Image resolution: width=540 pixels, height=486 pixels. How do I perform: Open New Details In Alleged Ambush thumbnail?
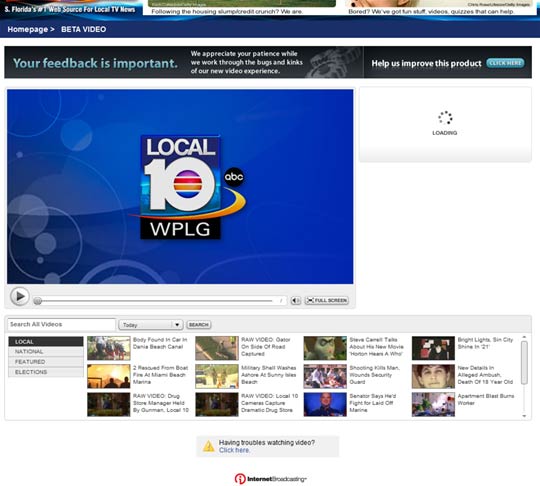coord(433,376)
